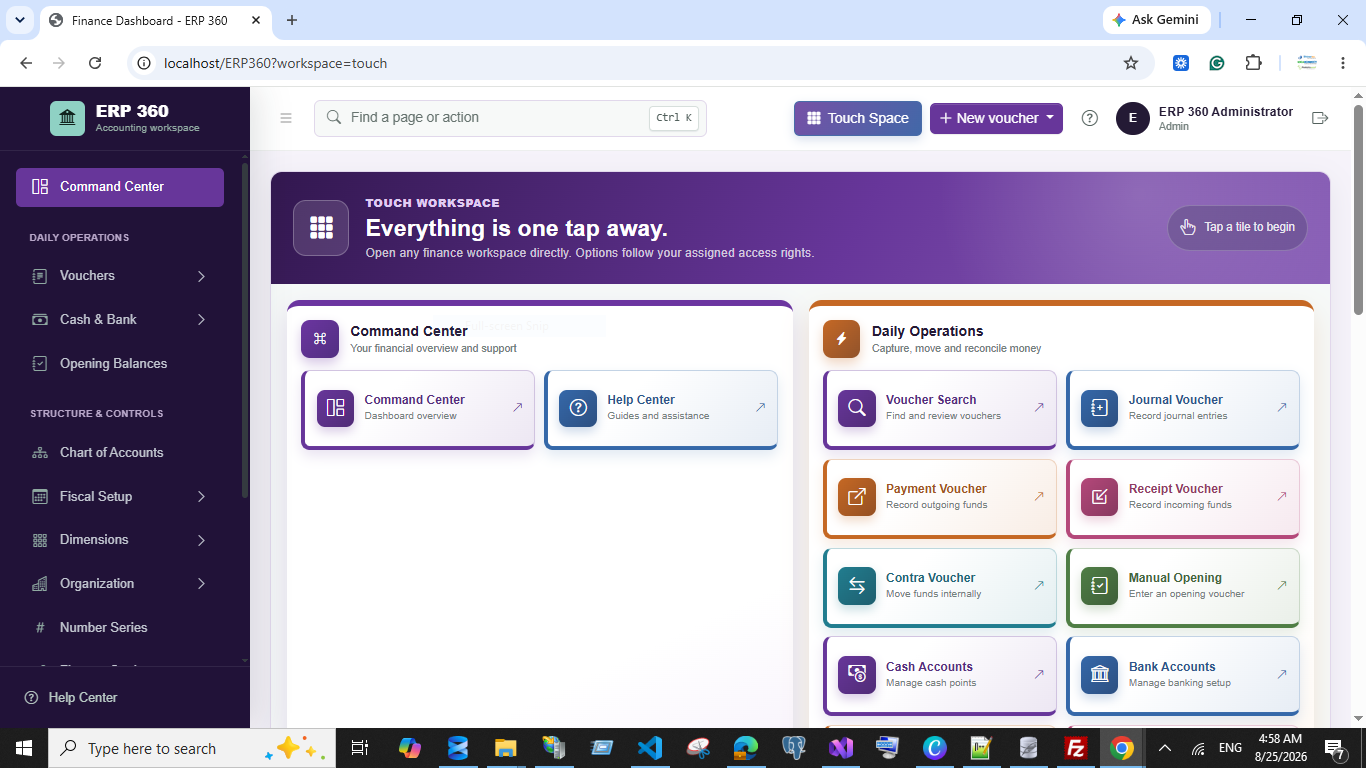Image resolution: width=1366 pixels, height=768 pixels.
Task: Toggle the sidebar hamburger menu icon
Action: (x=286, y=118)
